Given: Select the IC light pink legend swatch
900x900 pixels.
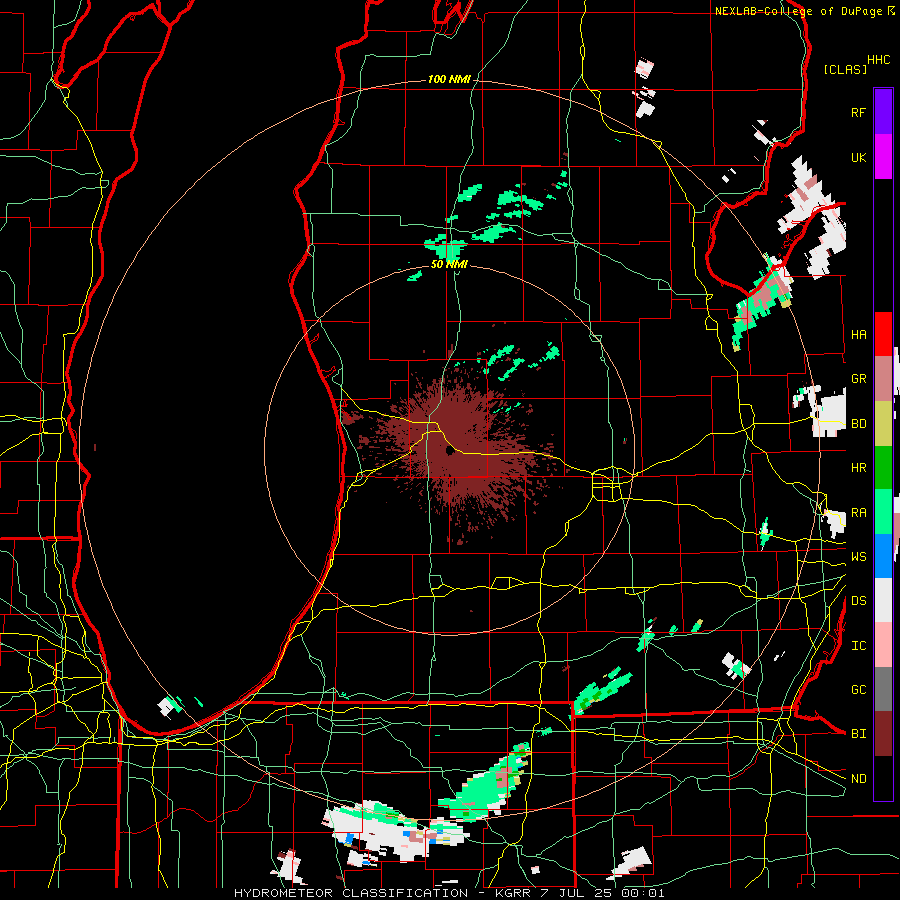Looking at the screenshot, I should tap(883, 645).
